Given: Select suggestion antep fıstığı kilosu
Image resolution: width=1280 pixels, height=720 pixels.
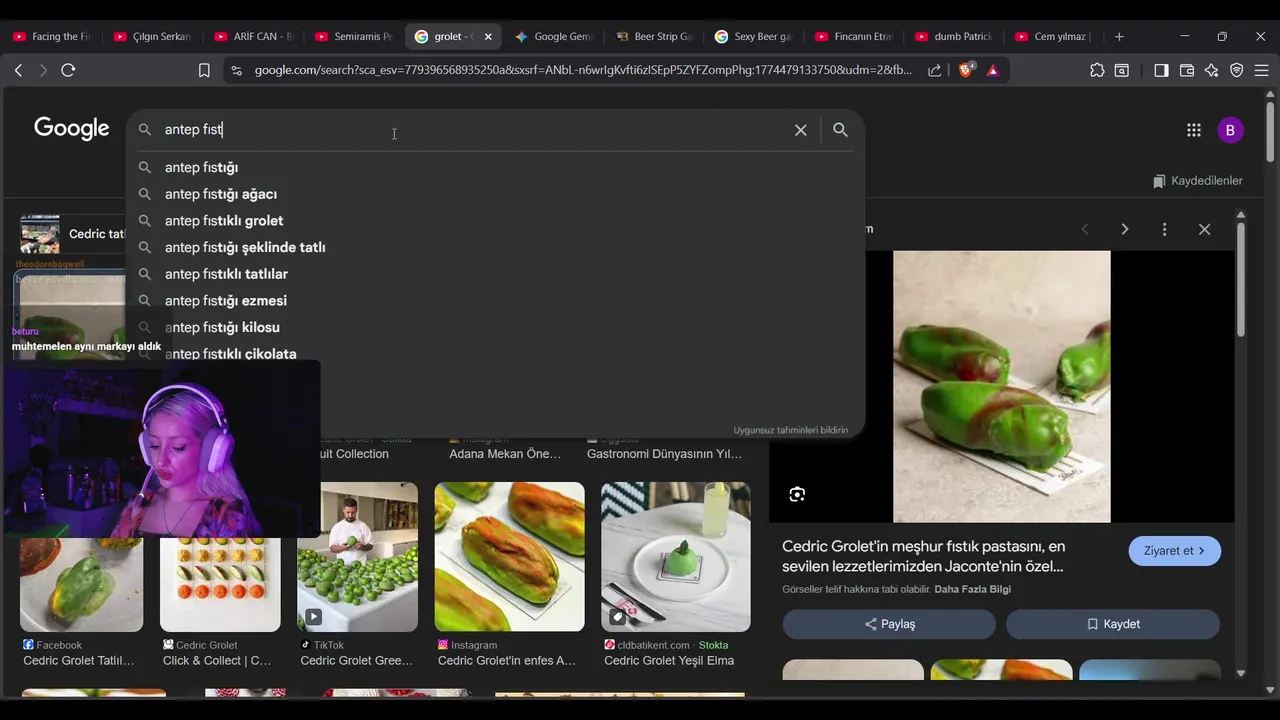Looking at the screenshot, I should tap(495, 327).
